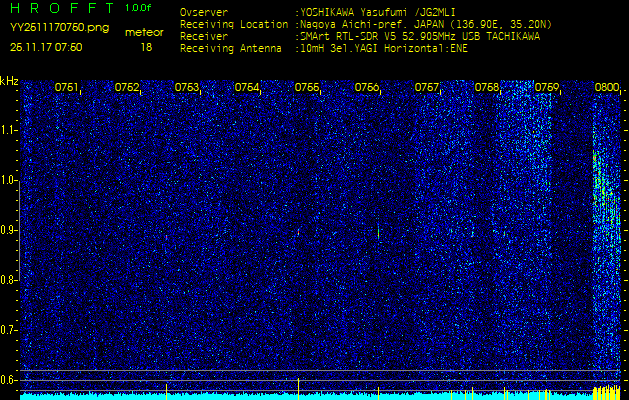Click the SMArt RTL-SDR V5 receiver text

(420, 37)
